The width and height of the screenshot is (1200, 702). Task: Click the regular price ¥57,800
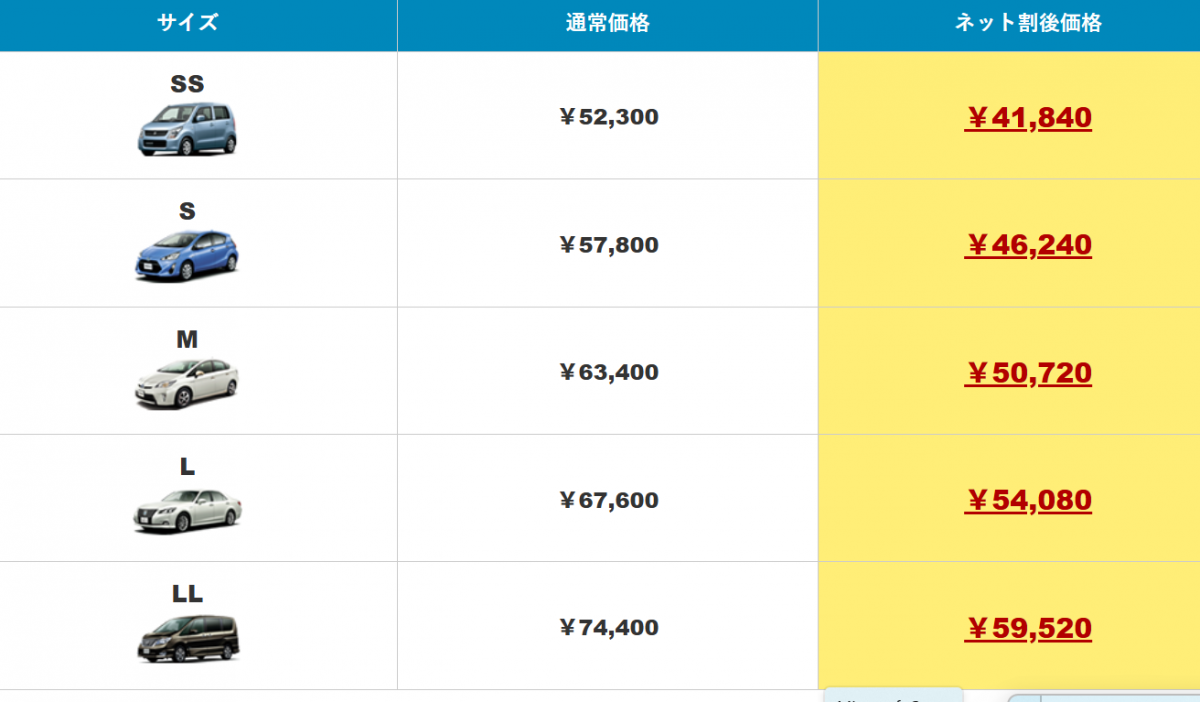[608, 245]
